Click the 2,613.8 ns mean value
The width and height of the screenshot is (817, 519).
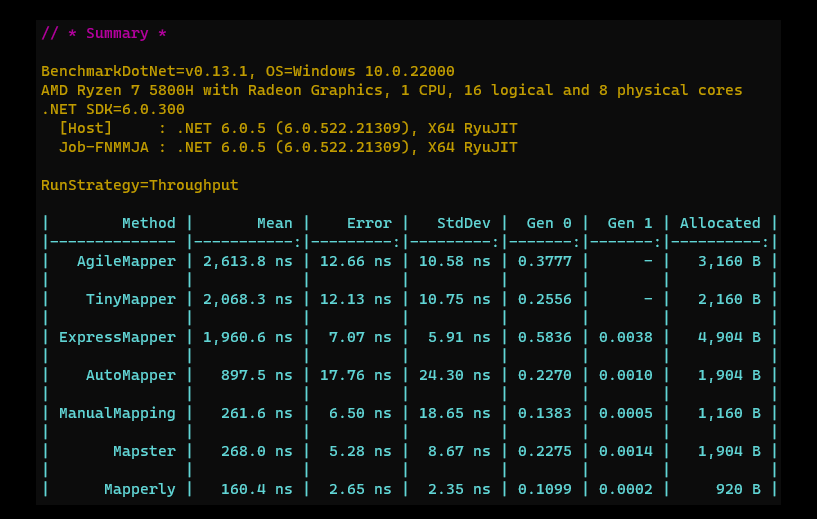pyautogui.click(x=247, y=261)
